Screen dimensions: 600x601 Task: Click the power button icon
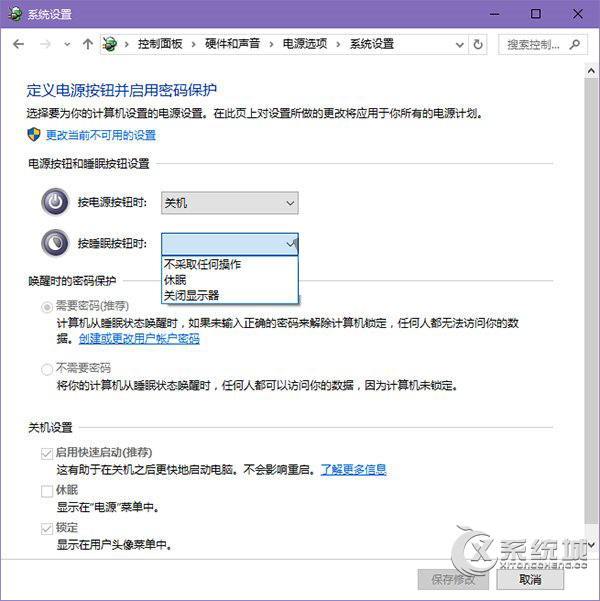click(x=55, y=202)
